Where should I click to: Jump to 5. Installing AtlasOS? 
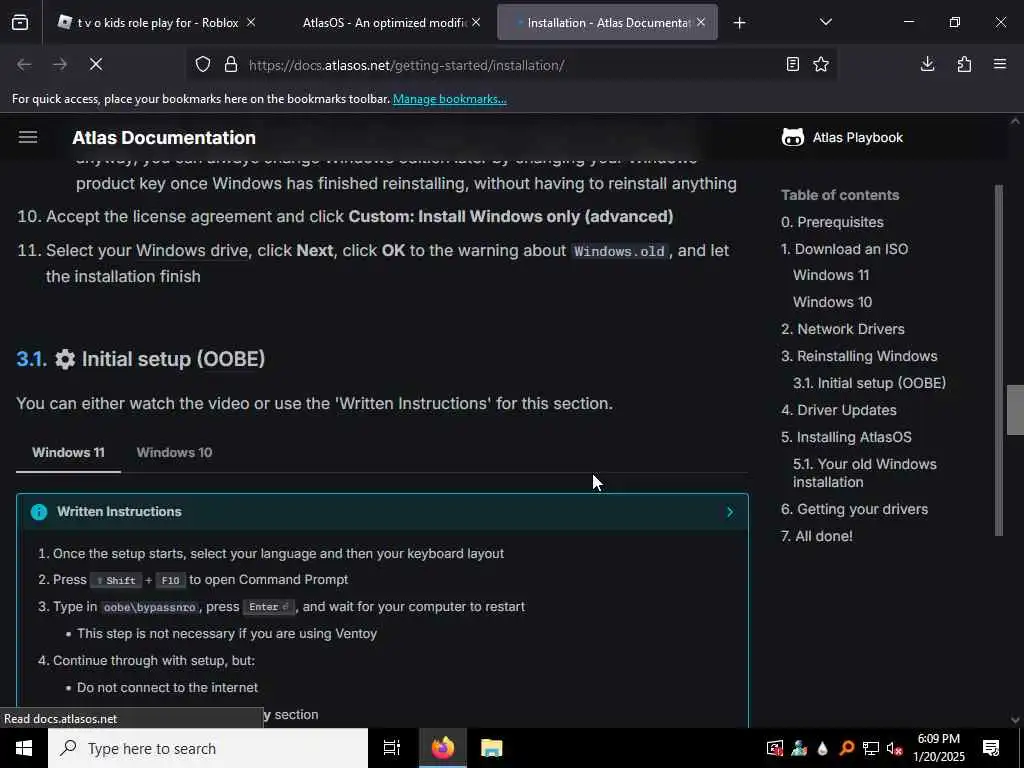[x=846, y=437]
